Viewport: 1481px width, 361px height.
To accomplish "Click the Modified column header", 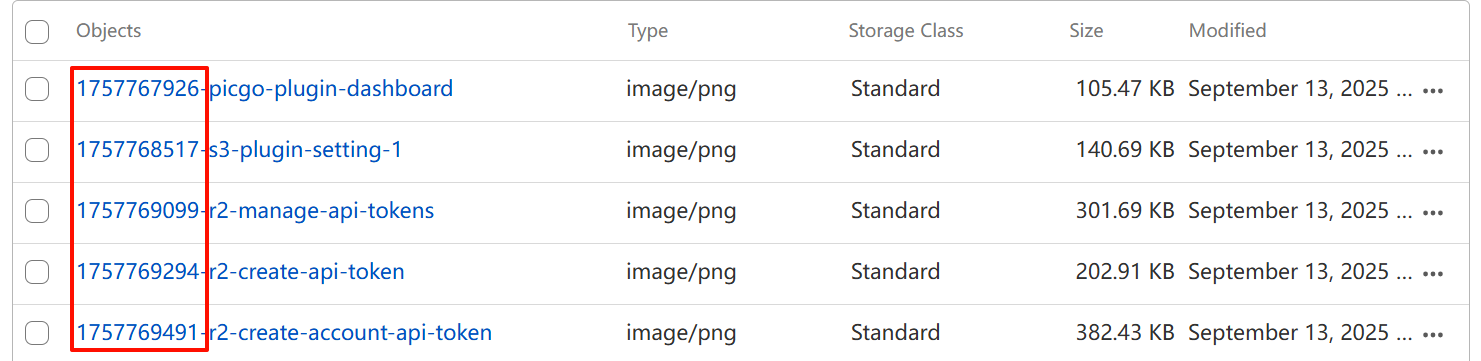I will (x=1228, y=31).
